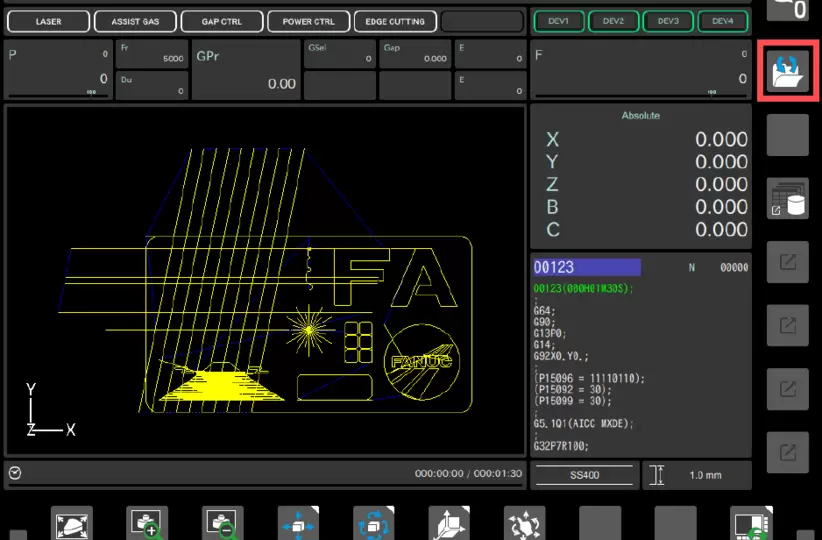Open the 1.0 mm thickness selector
This screenshot has height=540, width=822.
697,475
